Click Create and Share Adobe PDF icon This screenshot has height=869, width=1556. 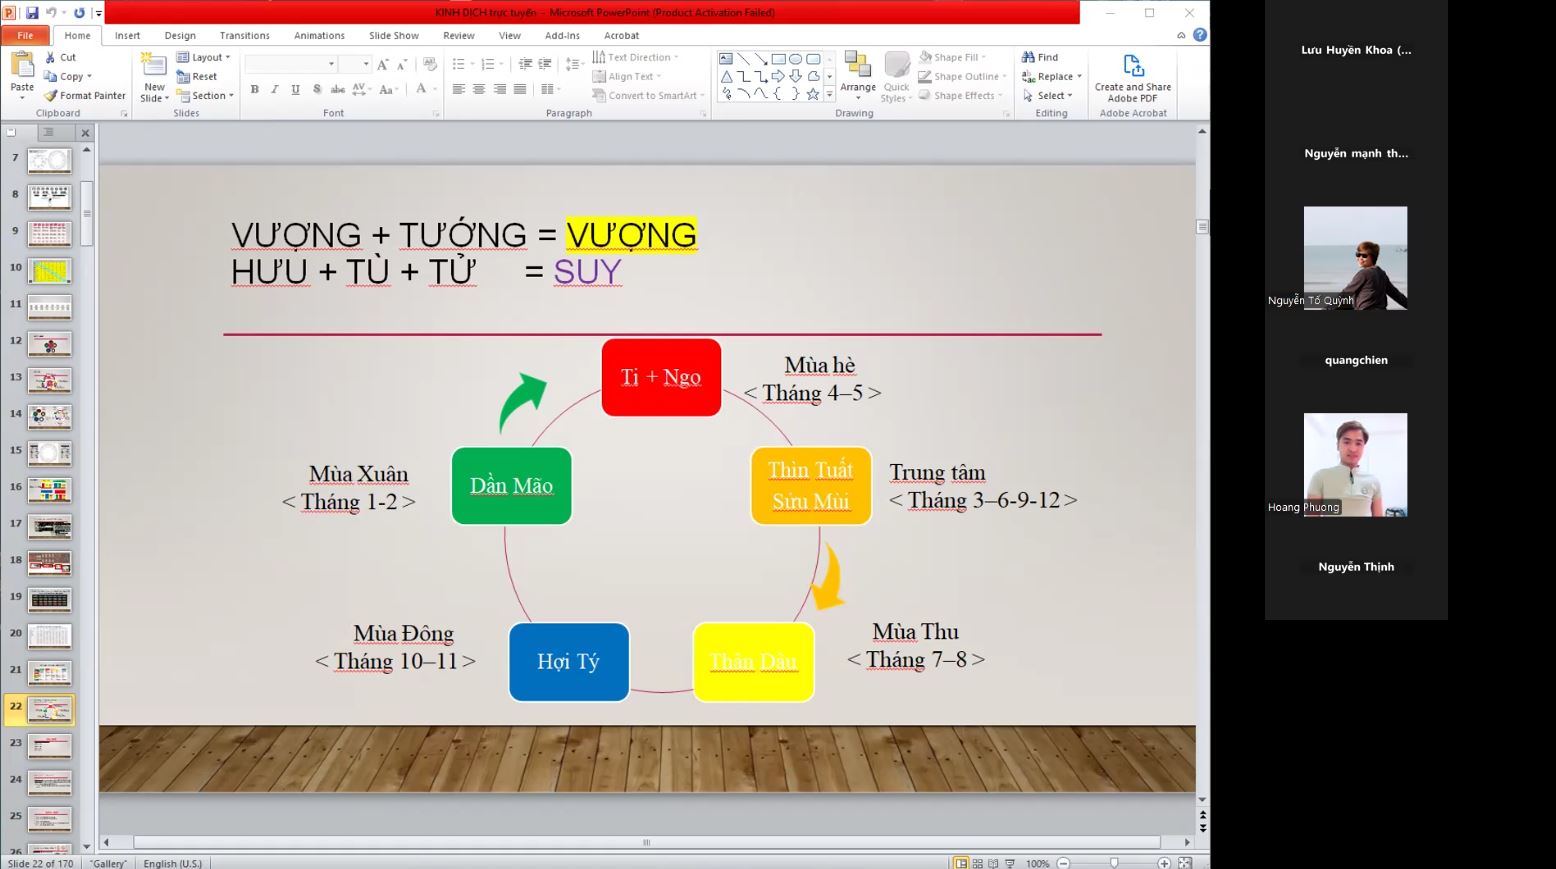(1133, 66)
